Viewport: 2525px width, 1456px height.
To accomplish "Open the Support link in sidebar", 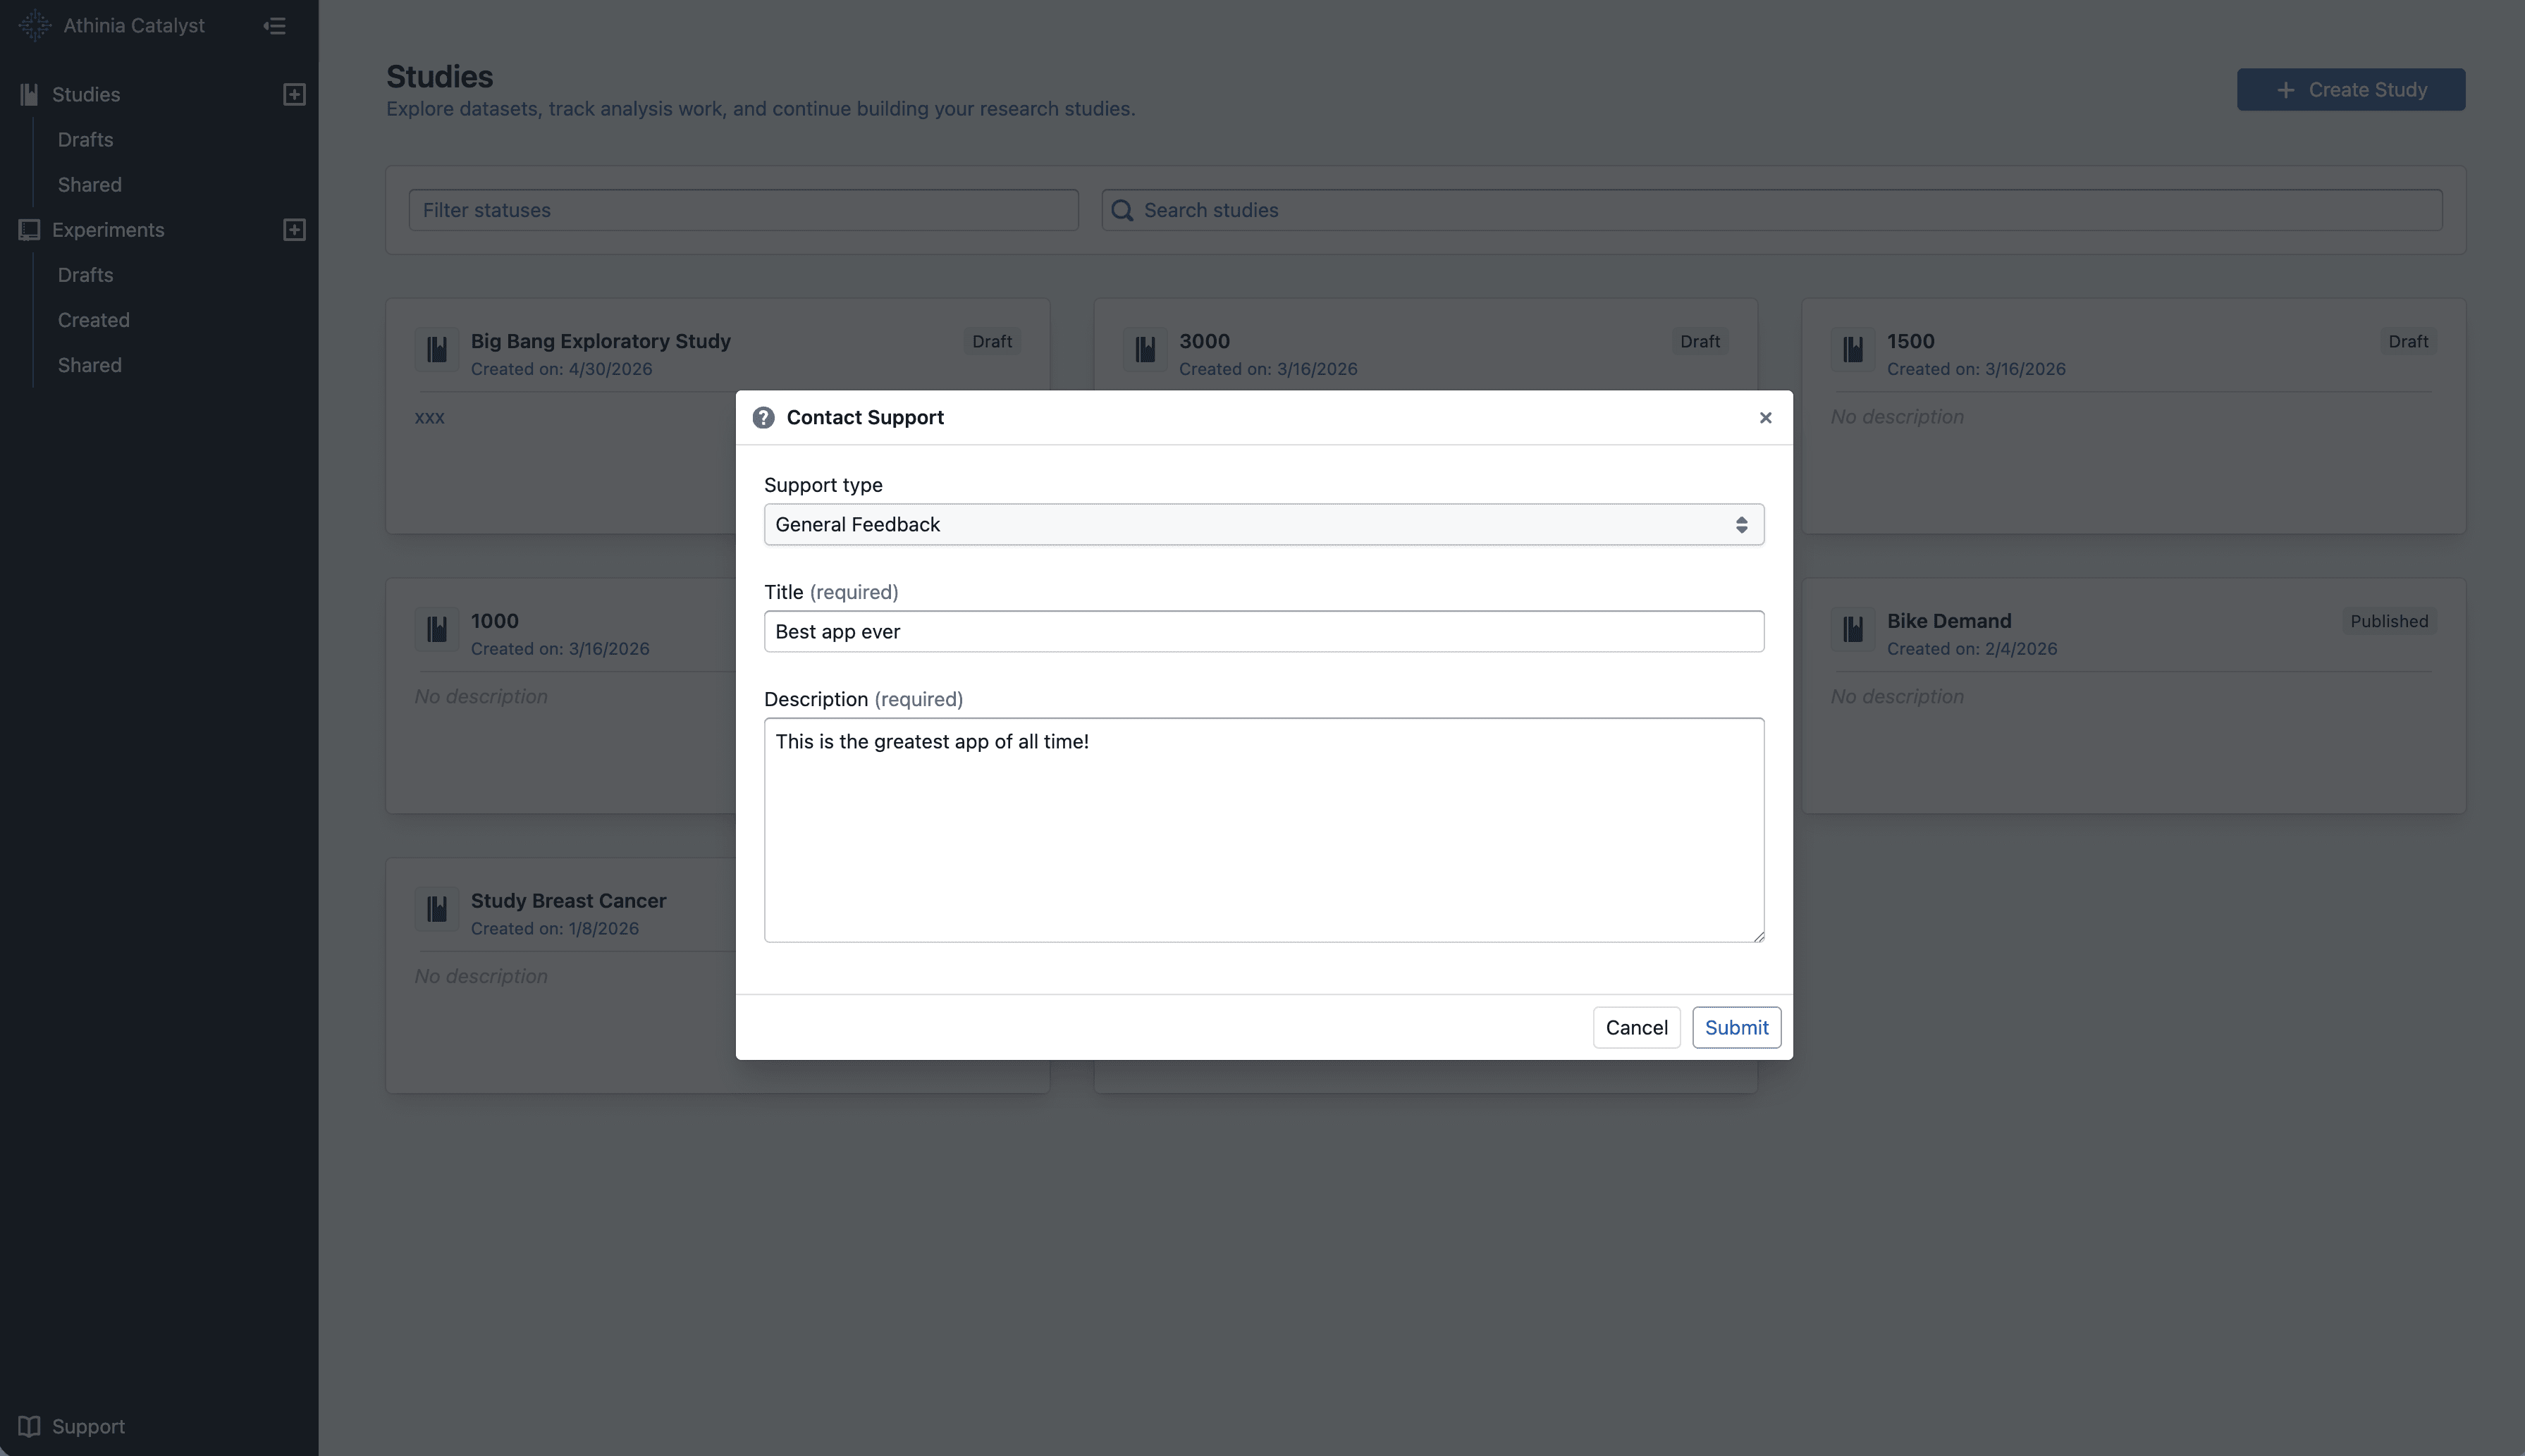I will tap(88, 1426).
